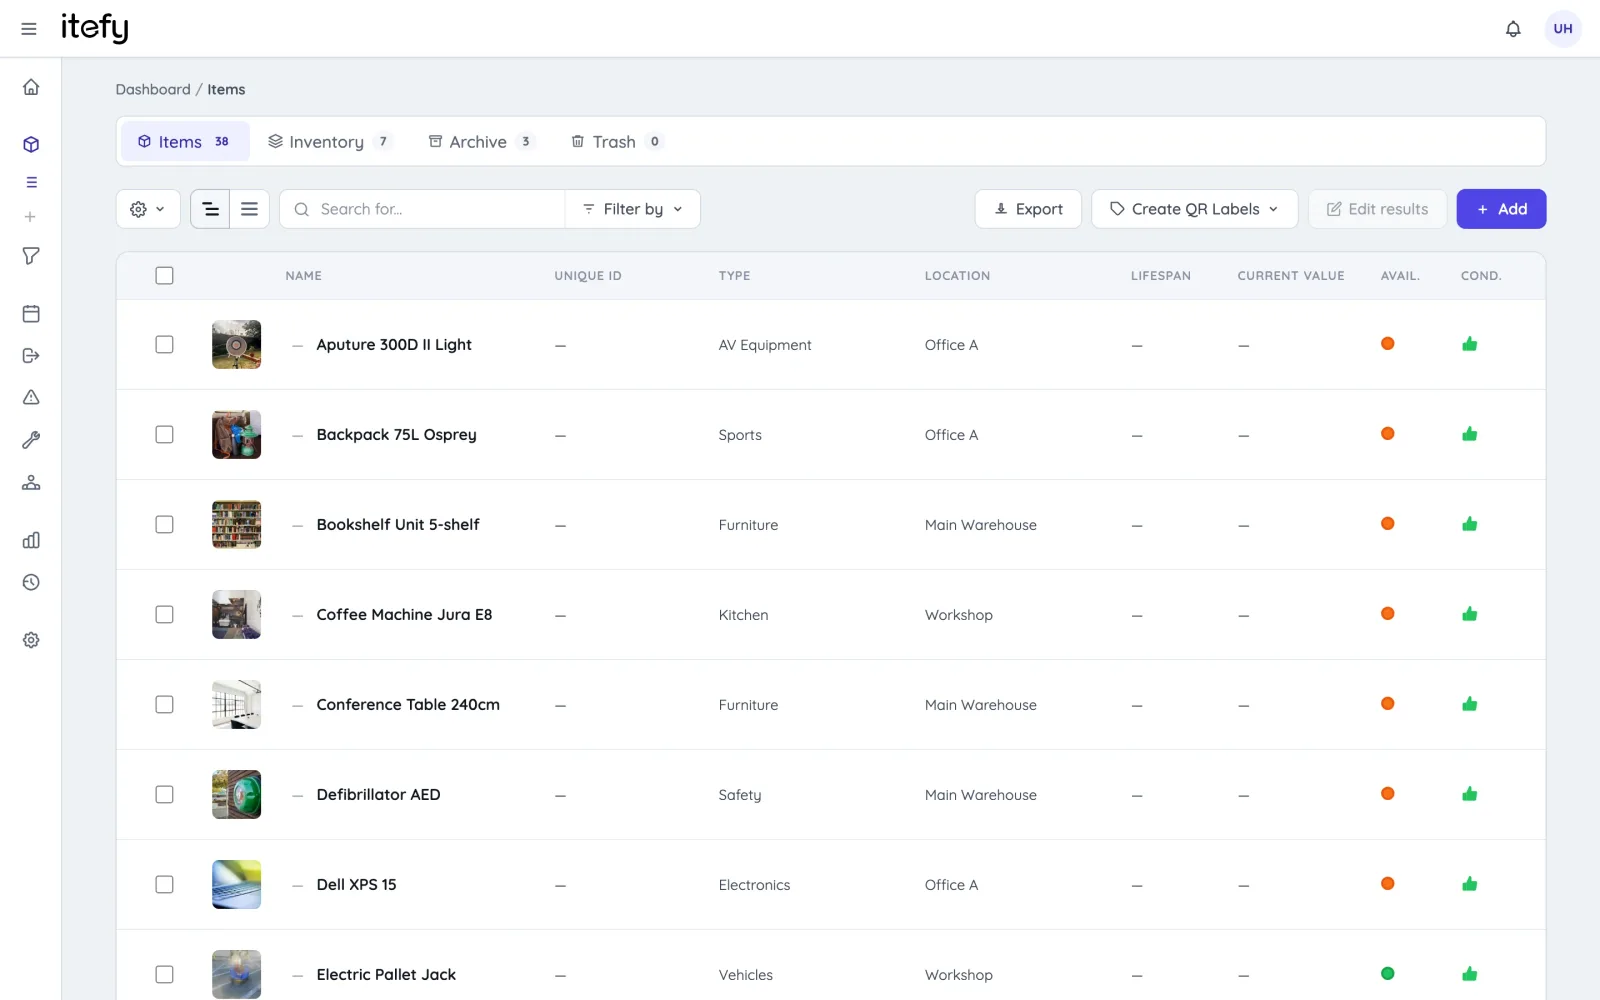Expand the Coffee Machine Jura E8 row dash
Viewport: 1600px width, 1000px height.
pyautogui.click(x=297, y=615)
